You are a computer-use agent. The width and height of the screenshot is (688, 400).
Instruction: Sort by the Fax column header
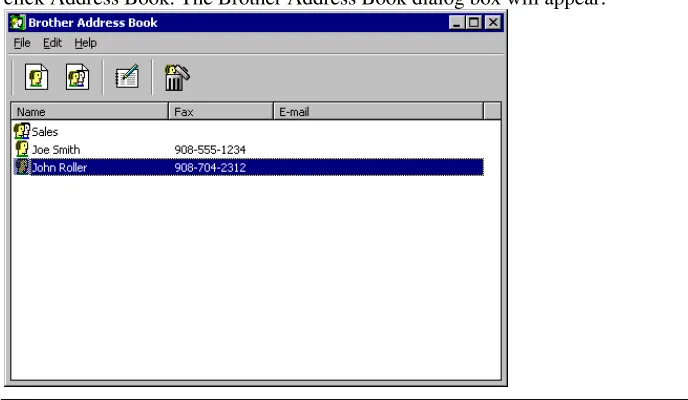tap(221, 111)
